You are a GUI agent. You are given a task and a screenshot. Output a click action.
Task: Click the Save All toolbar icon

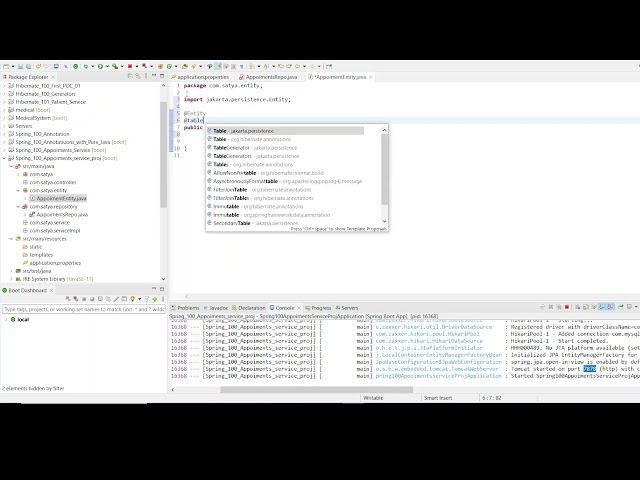[x=29, y=66]
